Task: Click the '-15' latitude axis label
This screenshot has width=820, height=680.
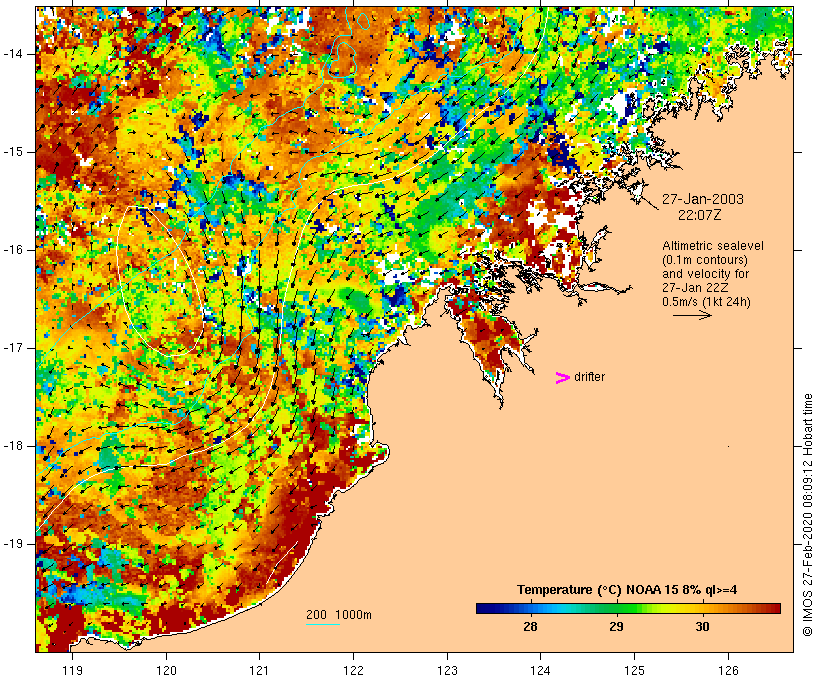Action: tap(13, 152)
